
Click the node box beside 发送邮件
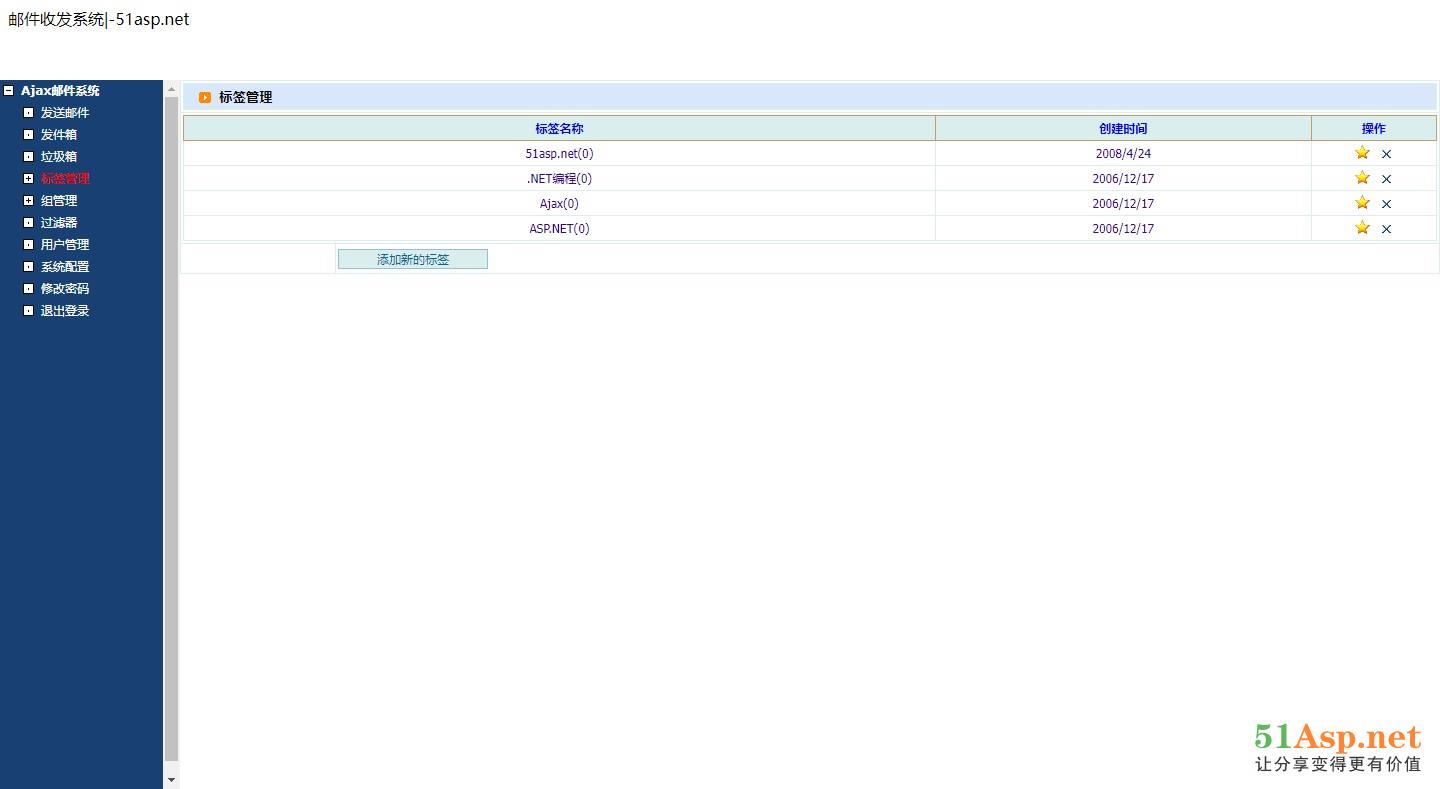pos(29,112)
